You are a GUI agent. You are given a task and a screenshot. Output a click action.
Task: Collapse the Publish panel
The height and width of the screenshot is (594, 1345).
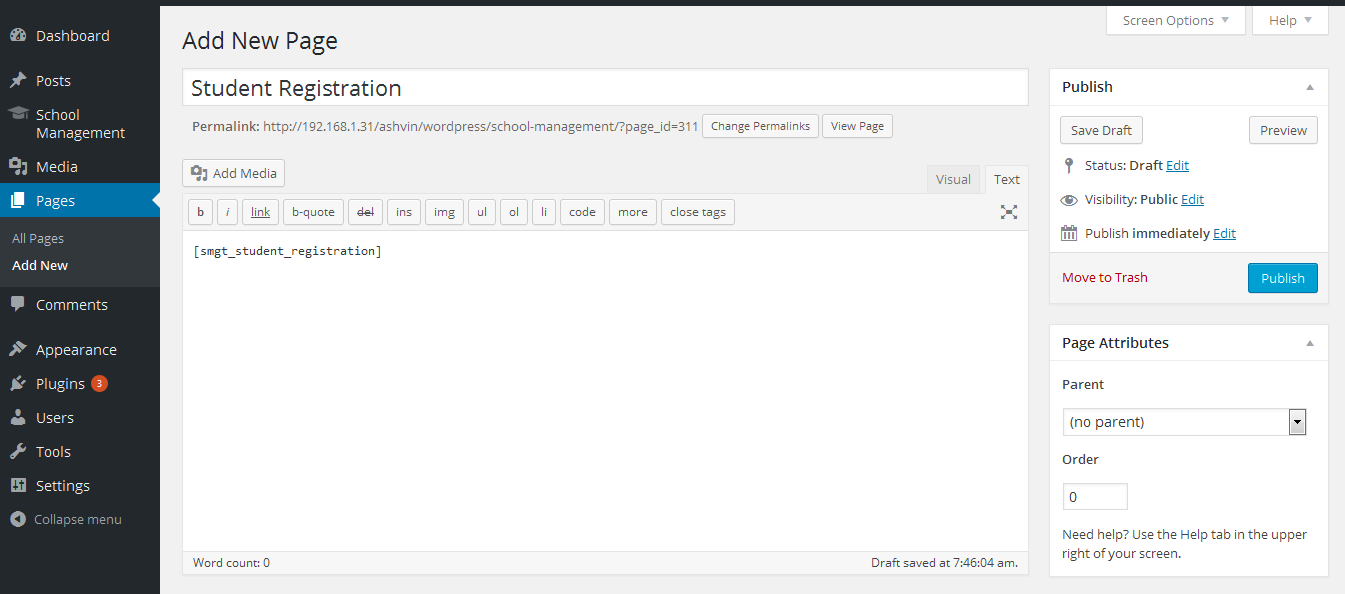pyautogui.click(x=1309, y=87)
